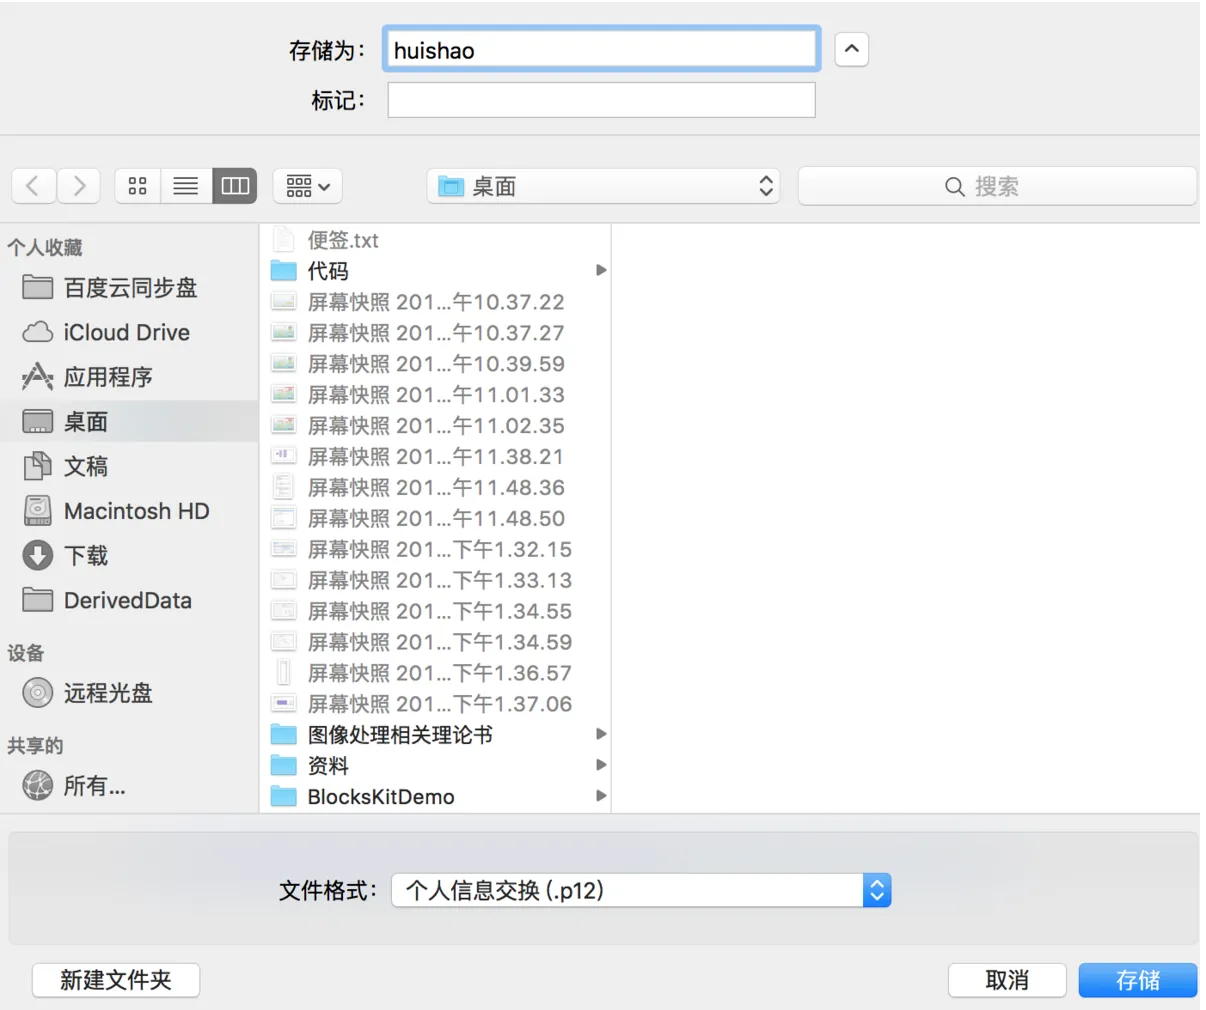Go back with the left arrow button
This screenshot has width=1206, height=1010.
click(x=33, y=186)
